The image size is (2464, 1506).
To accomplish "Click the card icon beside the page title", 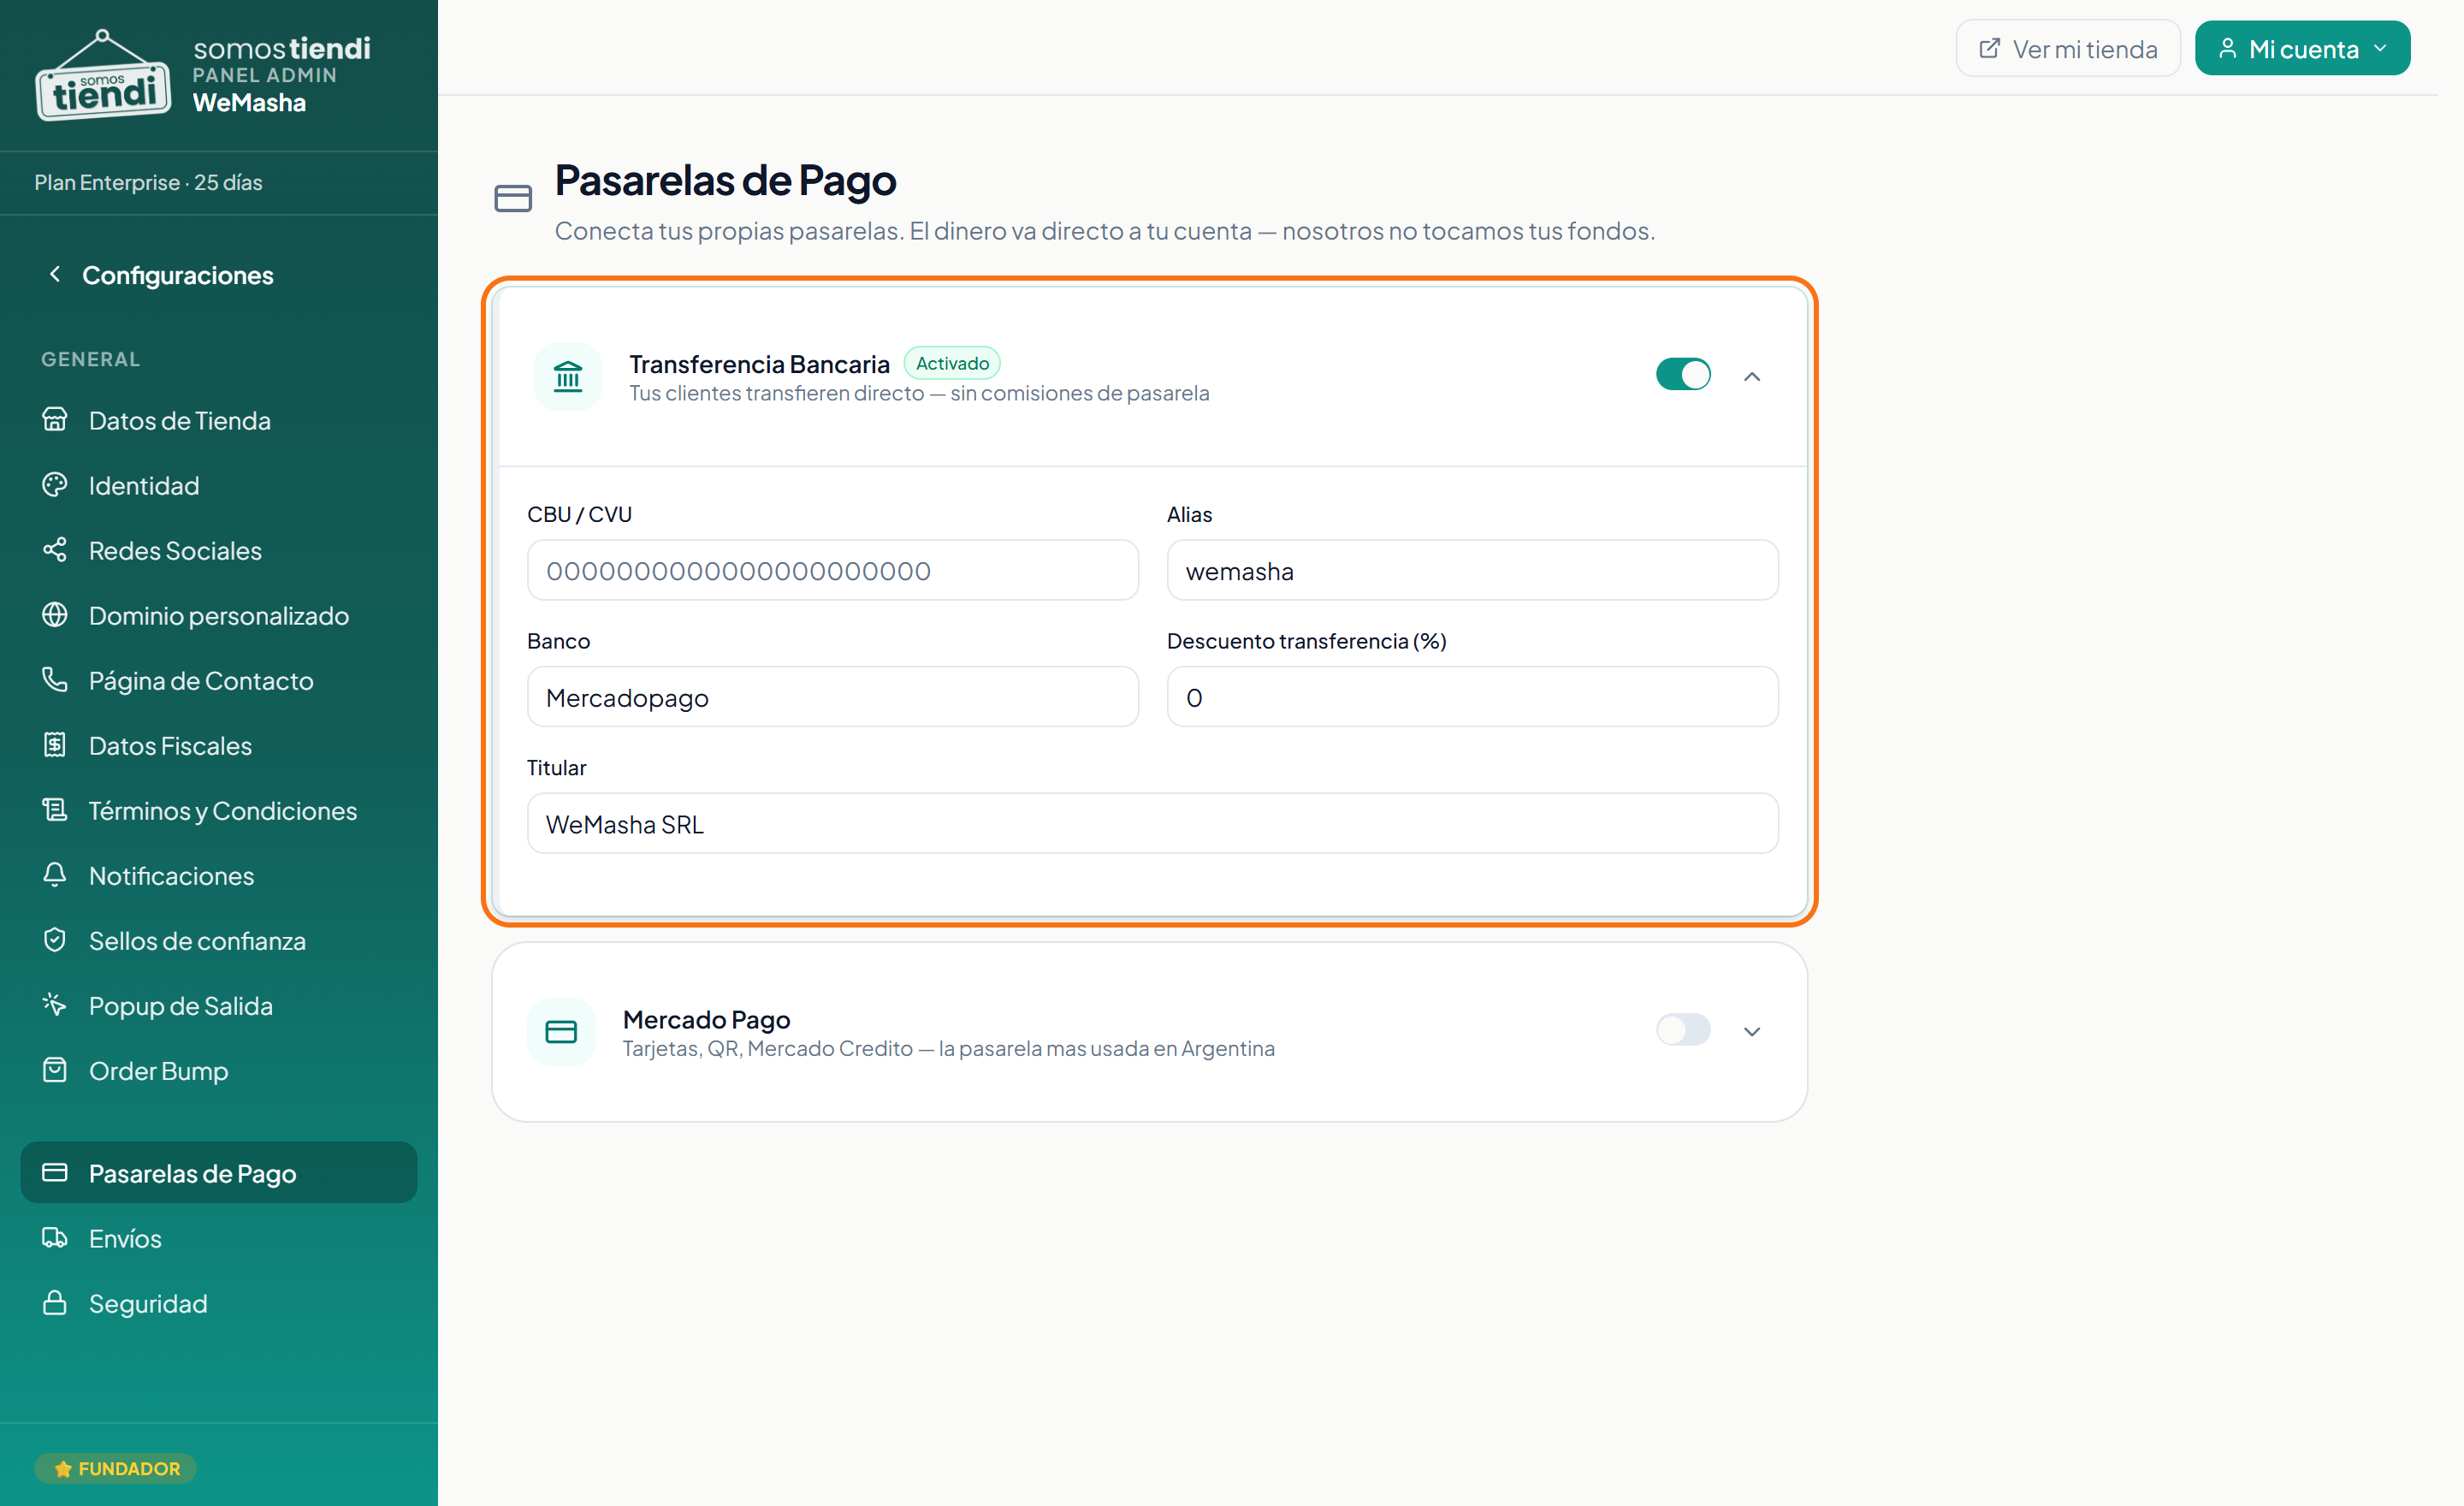I will point(513,198).
